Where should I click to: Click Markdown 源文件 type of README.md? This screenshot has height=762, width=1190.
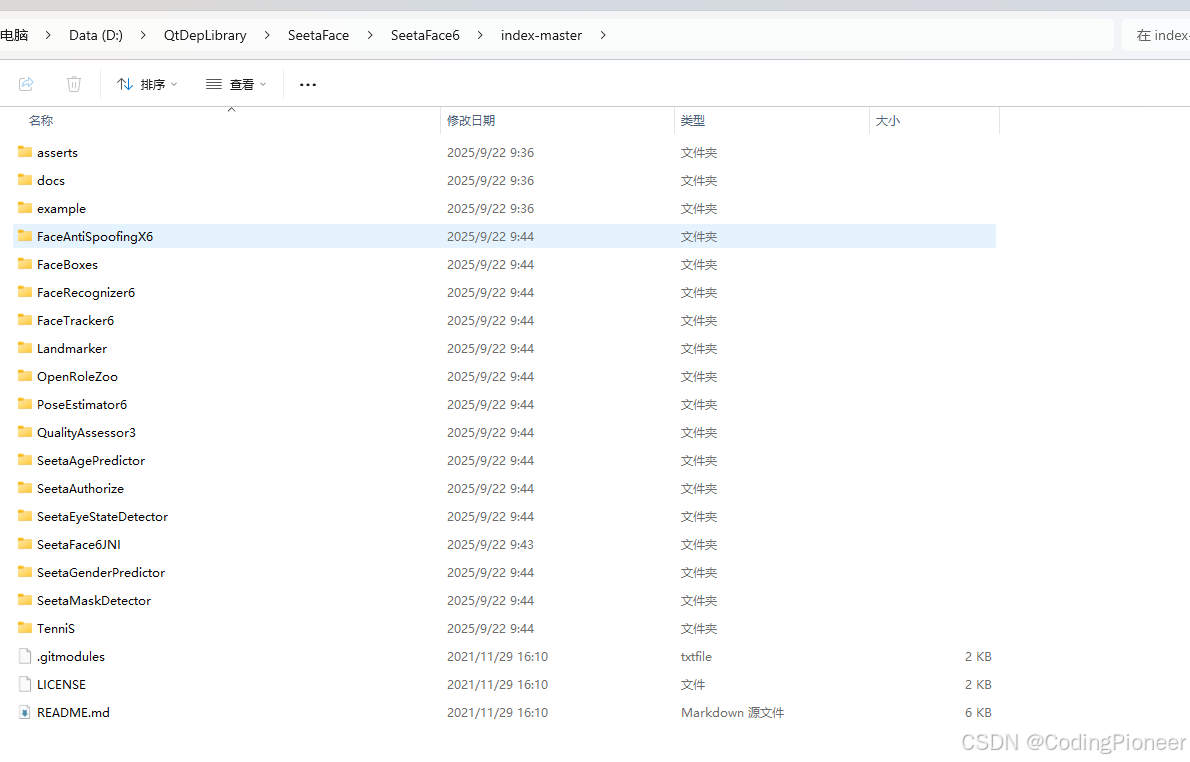click(x=732, y=713)
